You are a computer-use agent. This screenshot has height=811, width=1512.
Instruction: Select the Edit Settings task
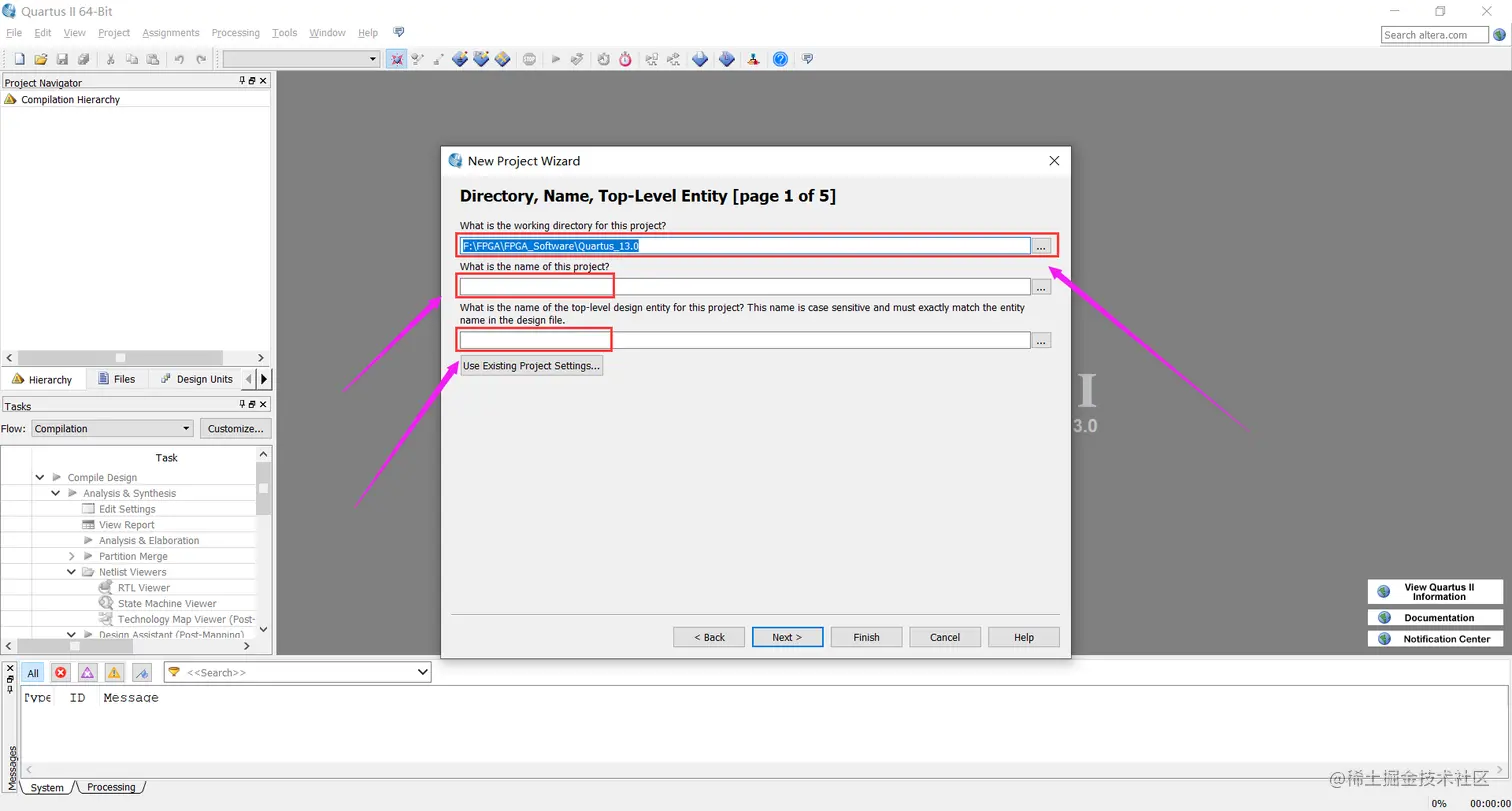pos(127,509)
